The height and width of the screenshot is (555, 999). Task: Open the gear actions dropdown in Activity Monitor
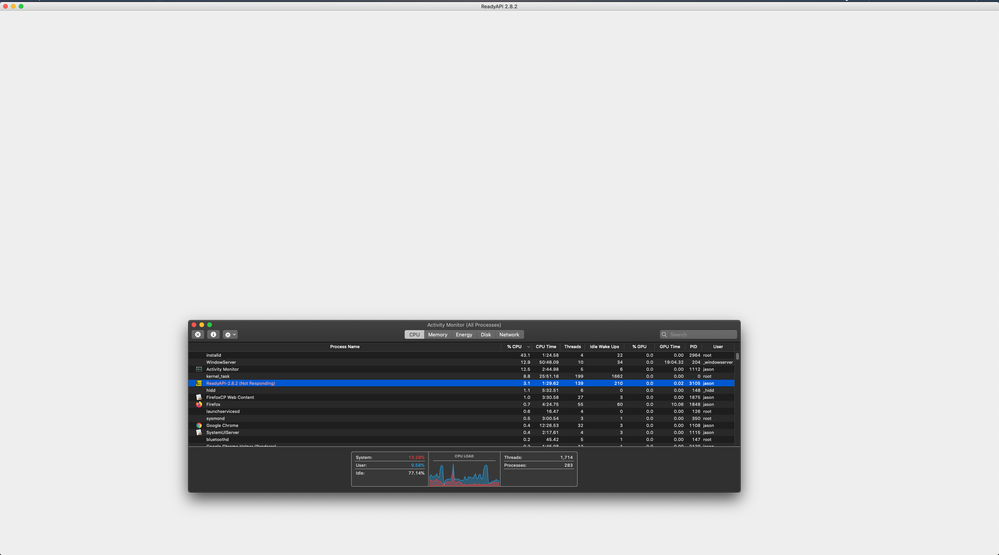pos(230,335)
